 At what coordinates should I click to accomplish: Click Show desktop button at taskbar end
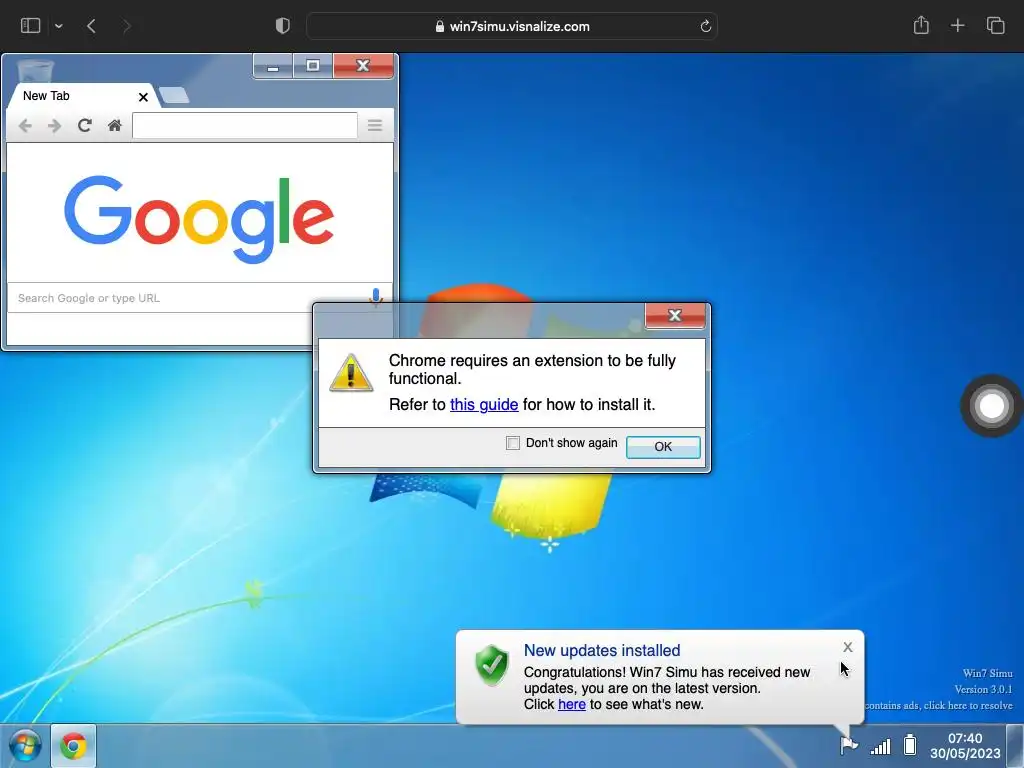[x=1015, y=746]
